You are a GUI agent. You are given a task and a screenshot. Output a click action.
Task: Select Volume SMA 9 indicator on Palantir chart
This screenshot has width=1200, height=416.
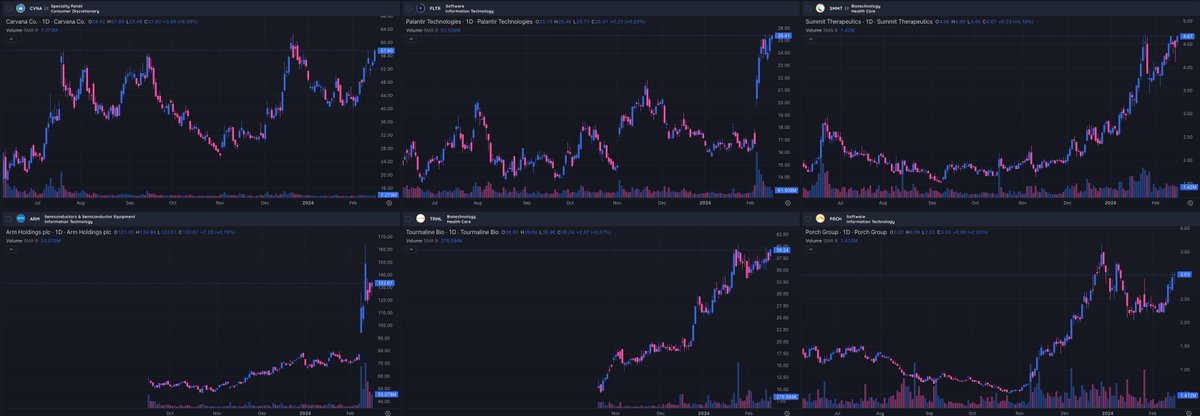tap(424, 30)
